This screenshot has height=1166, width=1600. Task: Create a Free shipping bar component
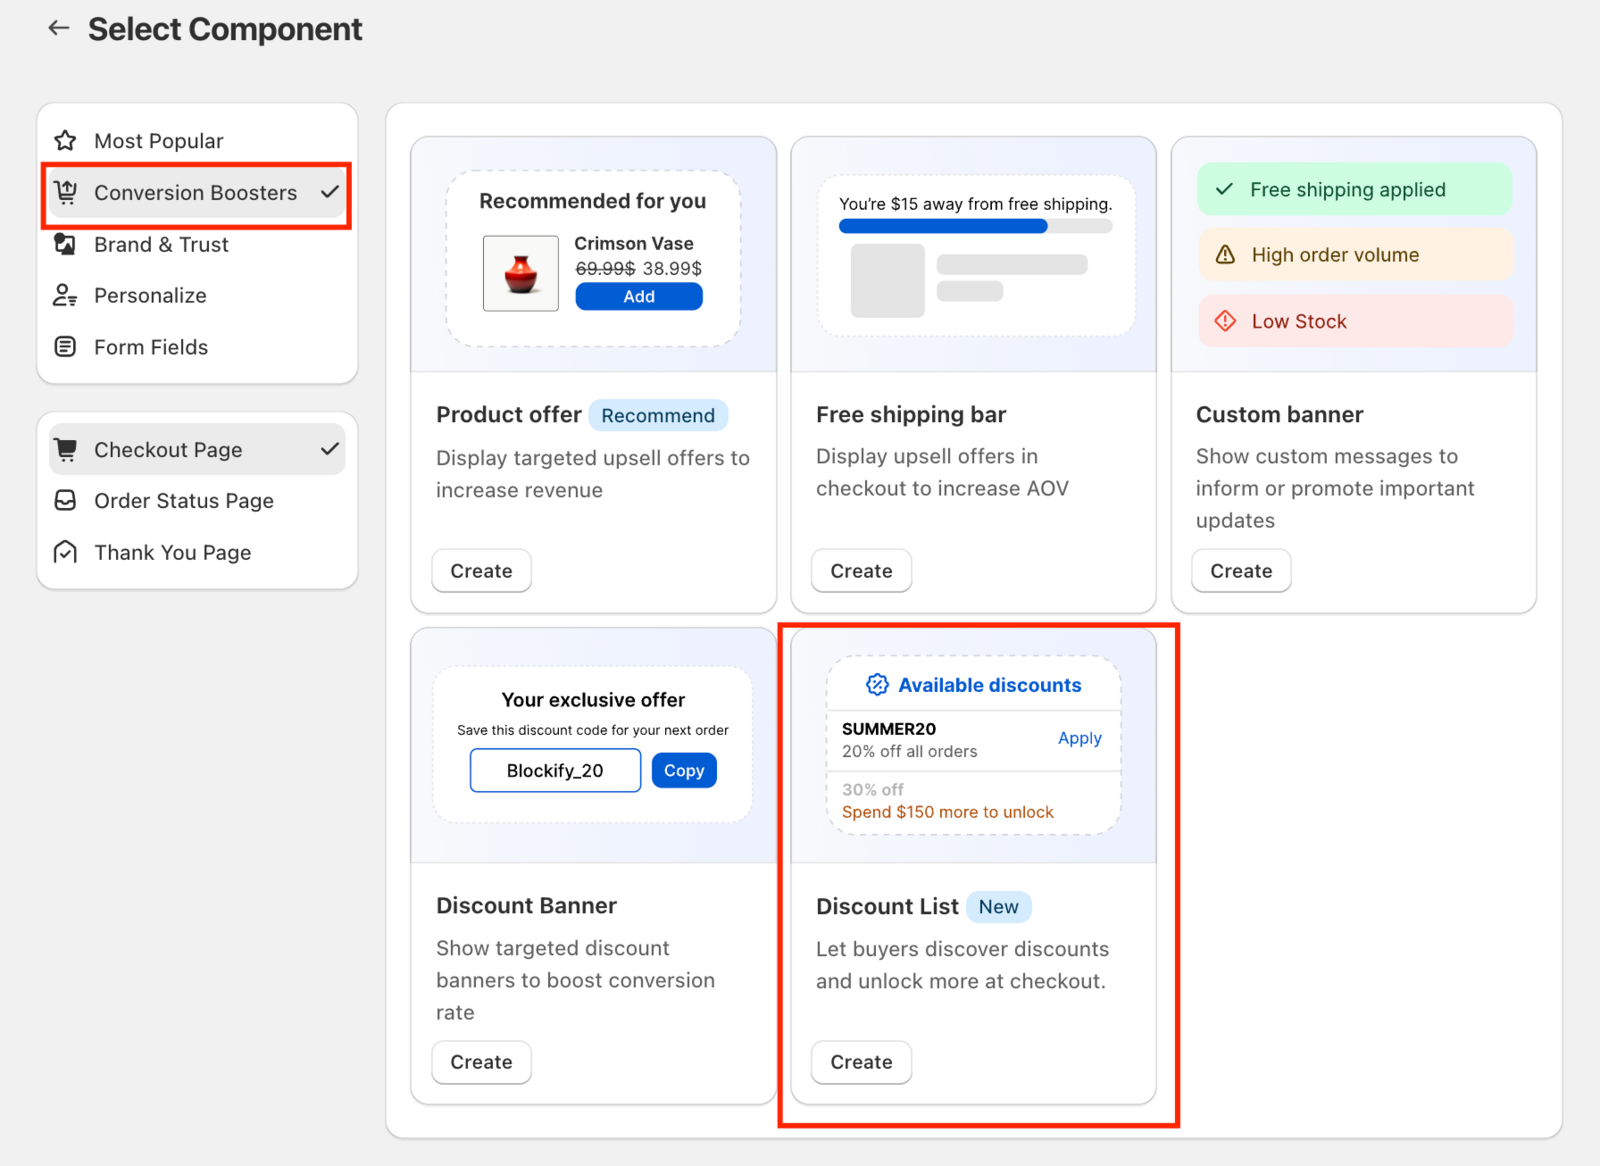click(861, 571)
